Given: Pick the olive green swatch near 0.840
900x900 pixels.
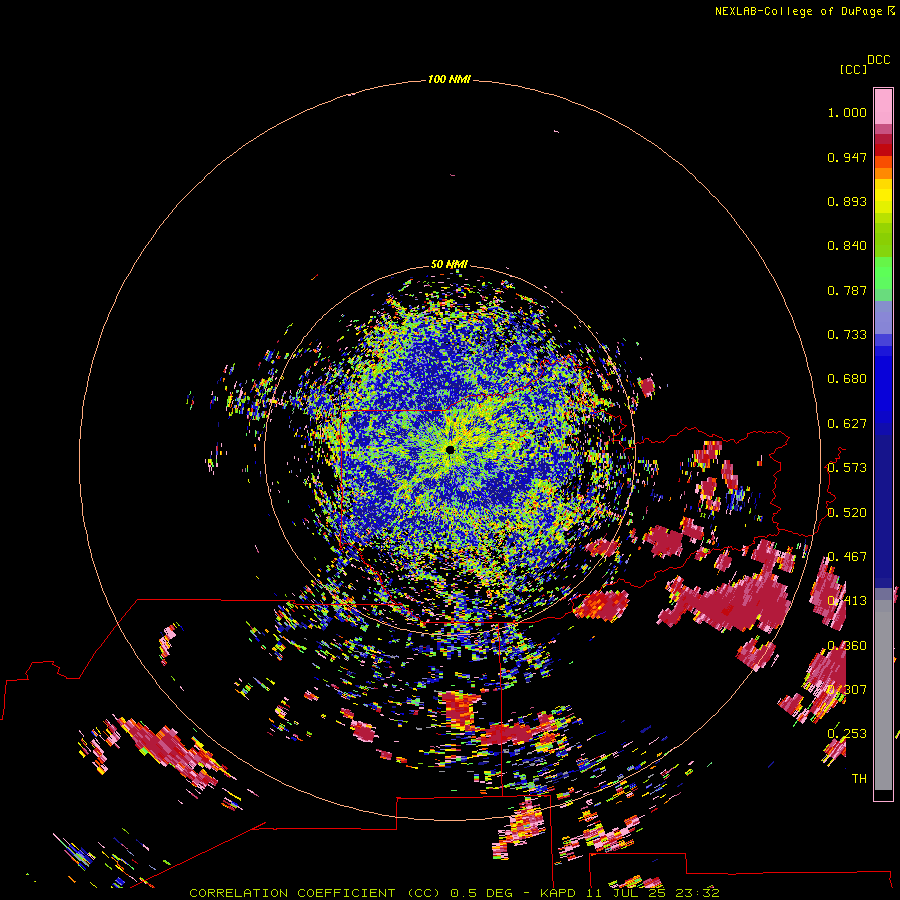Looking at the screenshot, I should click(x=883, y=239).
